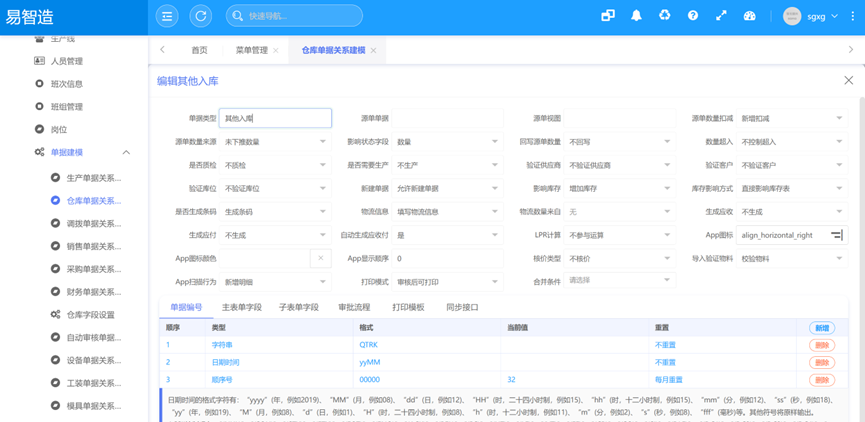
Task: Open 销售单据关系 in the sidebar
Action: click(94, 247)
